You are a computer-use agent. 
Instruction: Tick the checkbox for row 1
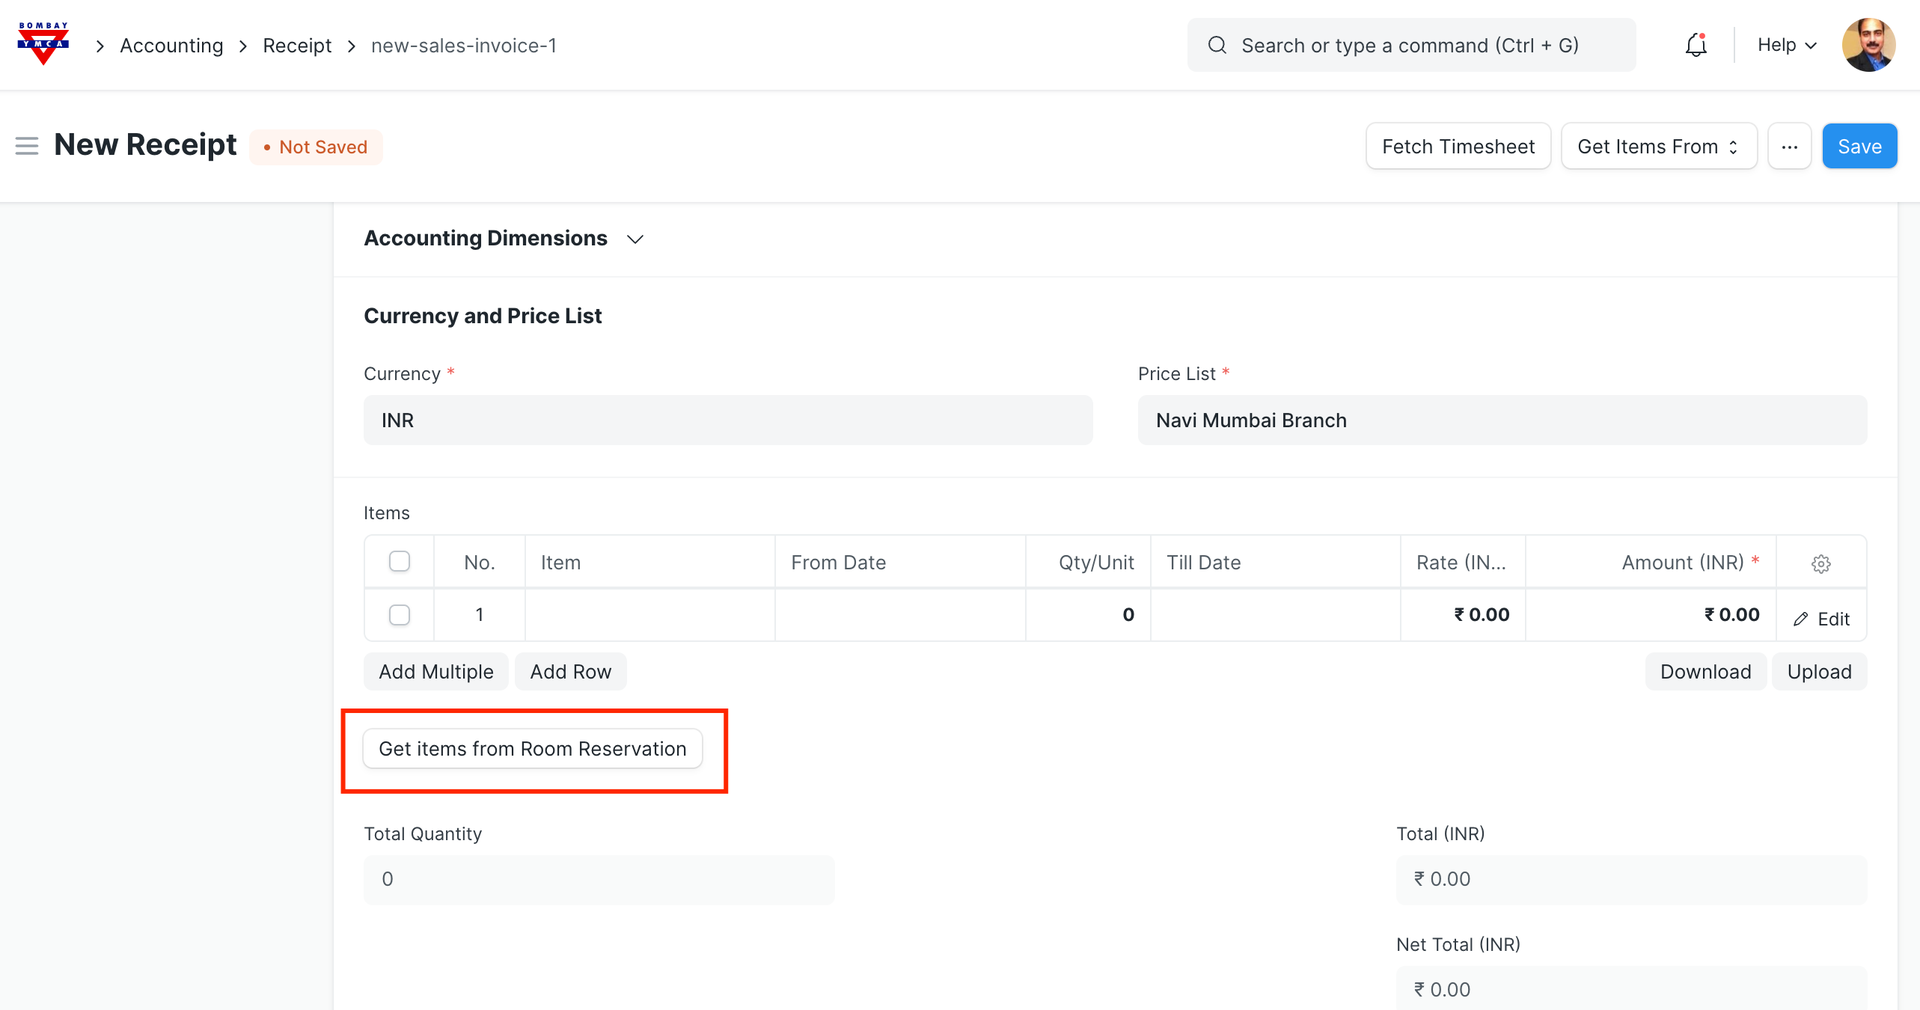click(x=399, y=615)
